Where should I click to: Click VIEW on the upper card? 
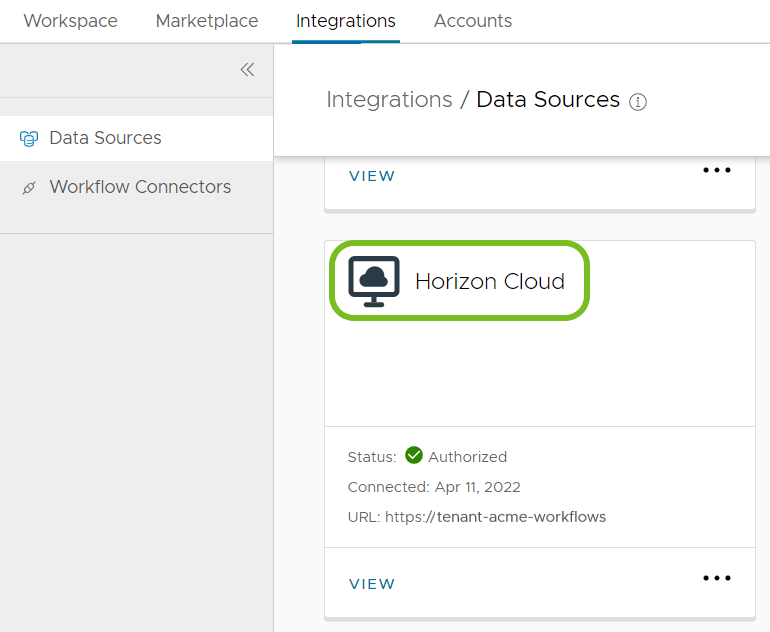point(372,176)
